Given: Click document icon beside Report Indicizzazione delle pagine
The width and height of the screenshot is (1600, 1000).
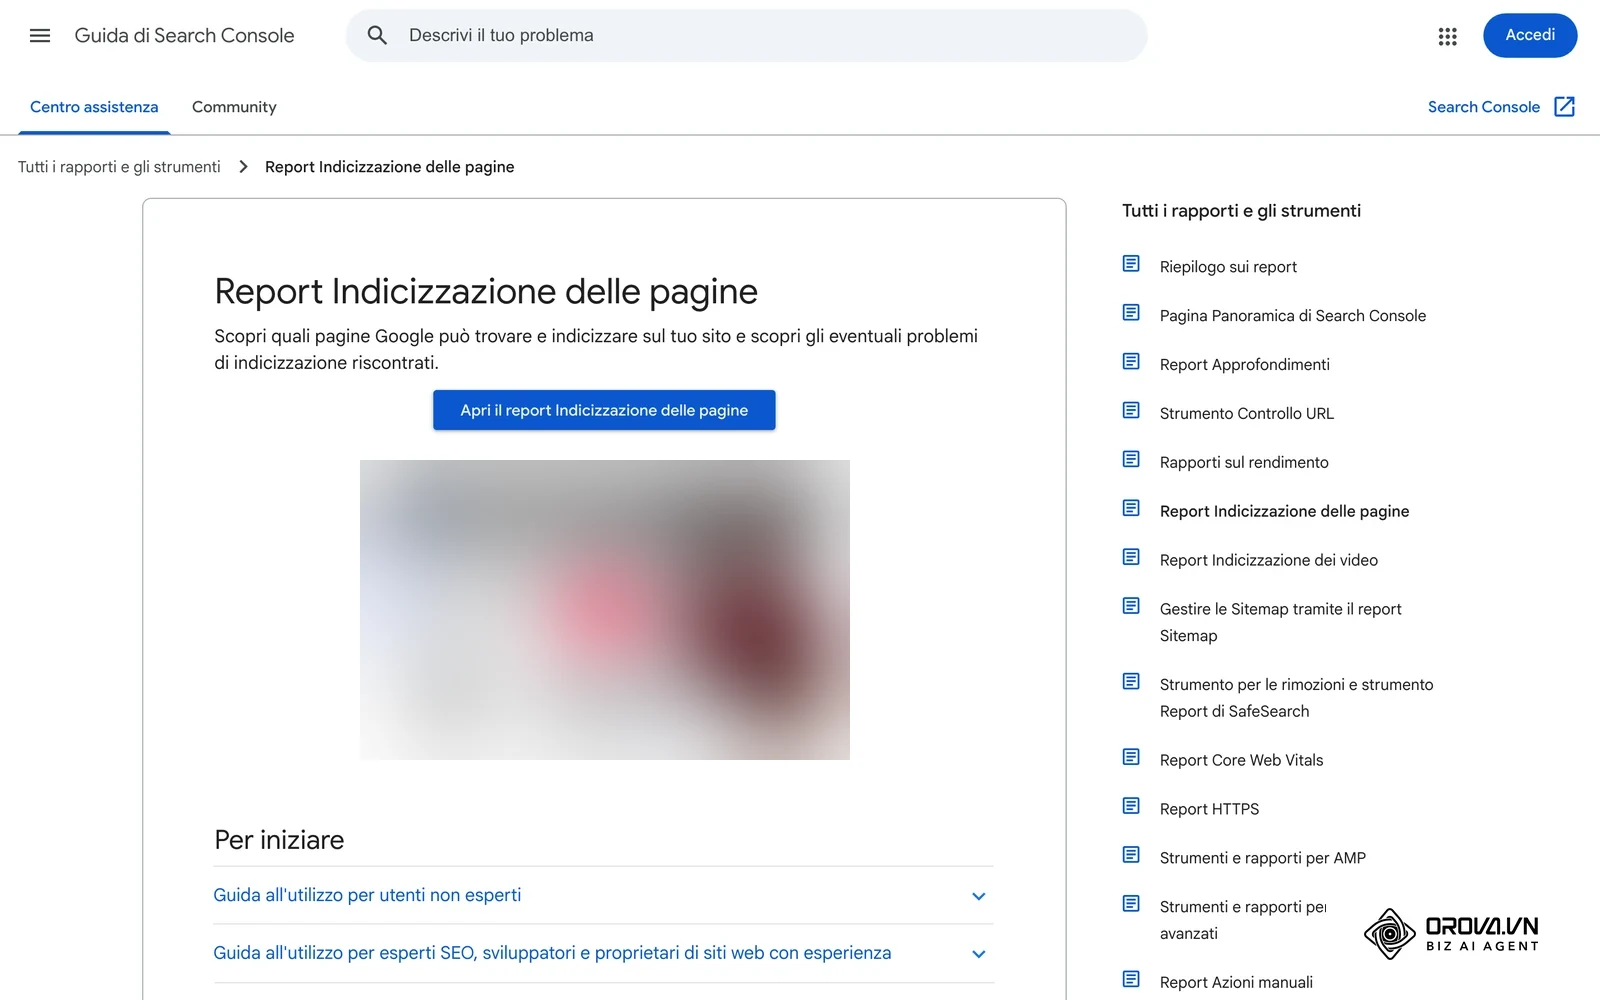Looking at the screenshot, I should 1131,509.
